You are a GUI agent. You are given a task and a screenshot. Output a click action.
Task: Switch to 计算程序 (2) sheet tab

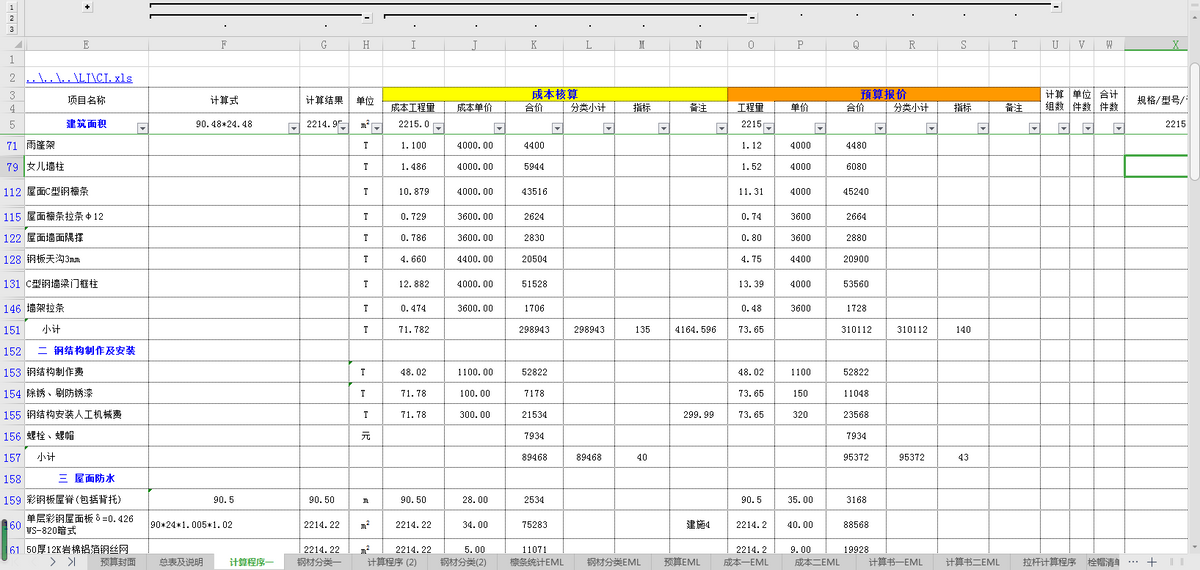(x=392, y=562)
